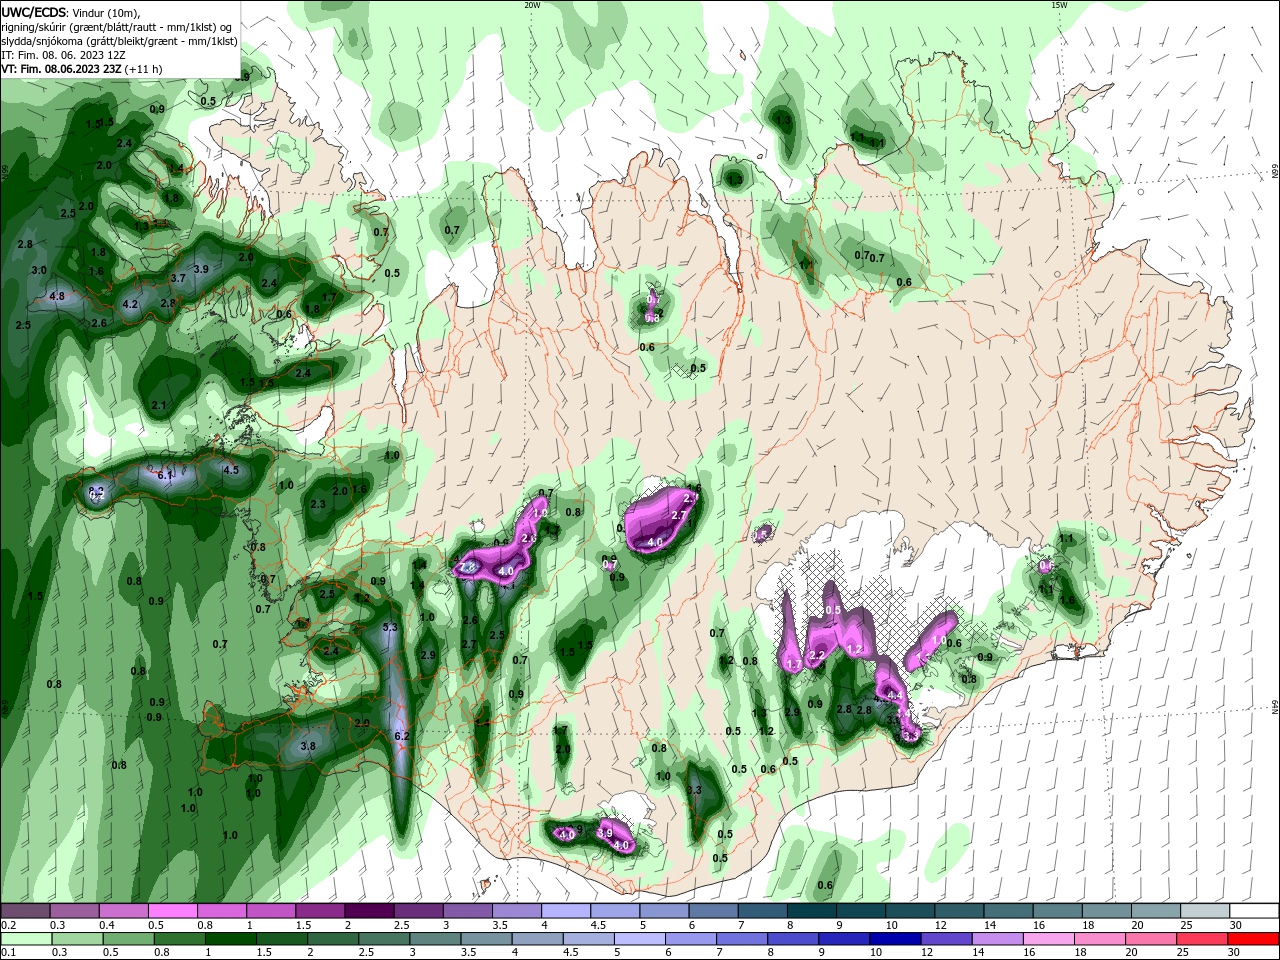Click lower legend red swatch between 25 and 30
1280x960 pixels.
click(x=1201, y=939)
